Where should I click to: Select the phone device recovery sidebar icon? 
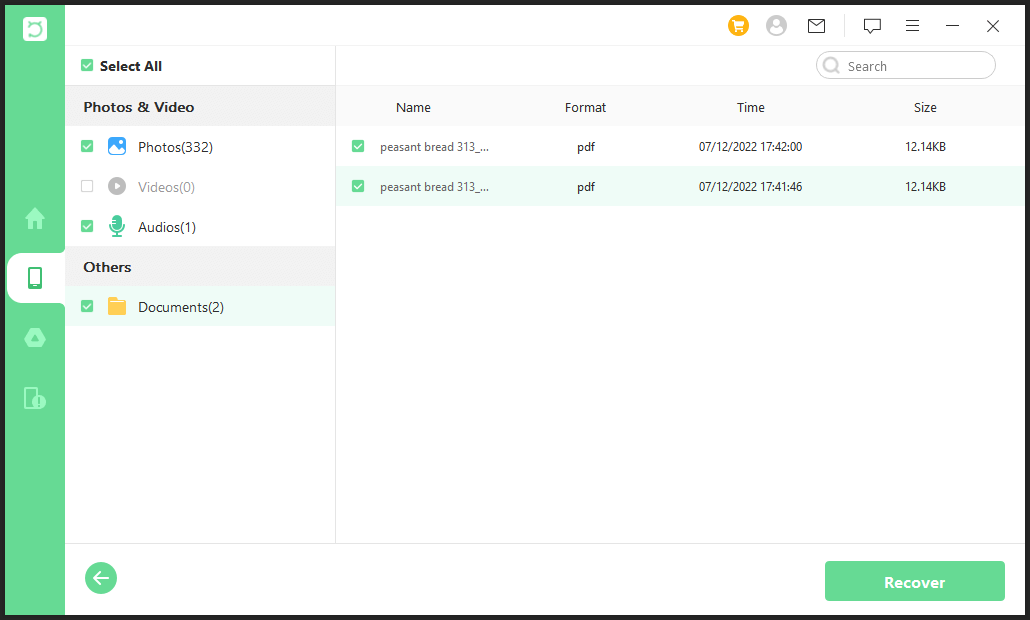[x=35, y=278]
